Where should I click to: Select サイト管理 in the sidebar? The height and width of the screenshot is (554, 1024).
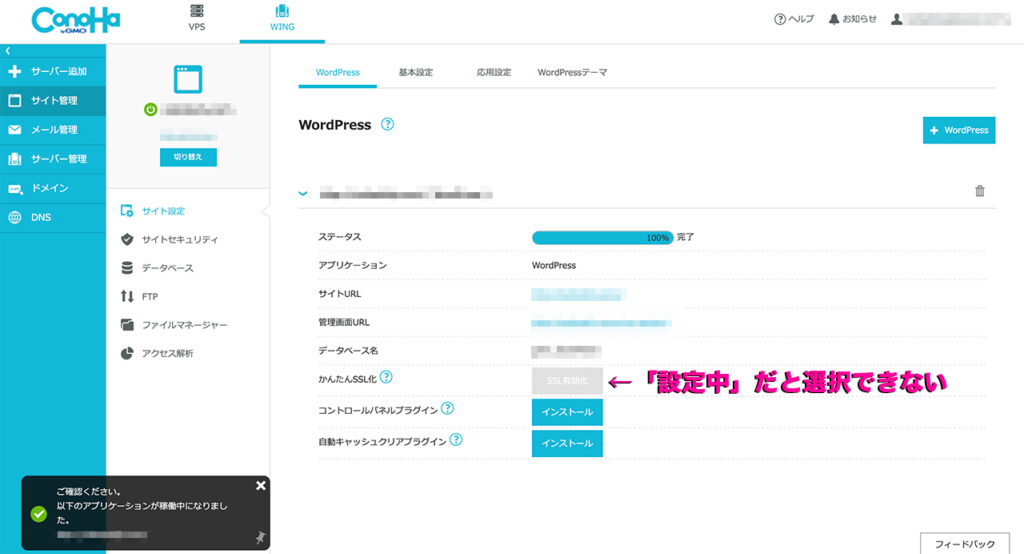tap(53, 101)
